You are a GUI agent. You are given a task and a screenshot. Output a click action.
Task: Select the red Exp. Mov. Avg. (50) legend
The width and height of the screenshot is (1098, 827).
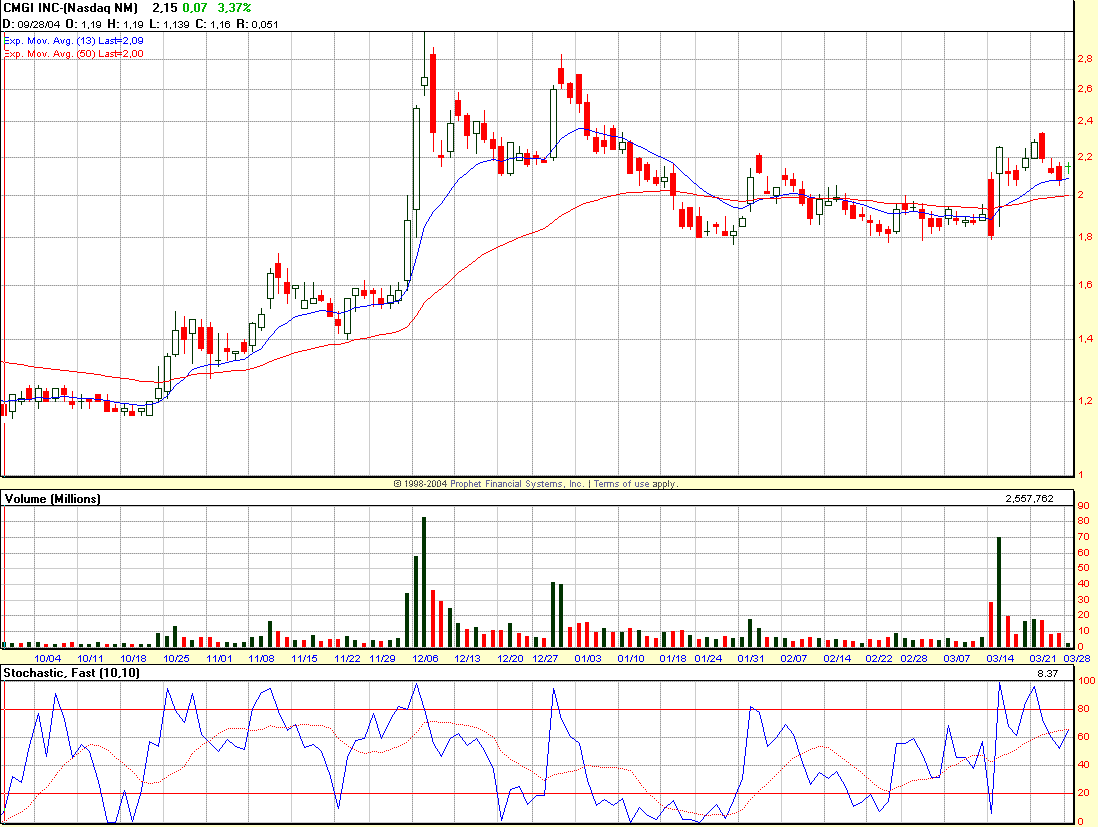coord(73,54)
